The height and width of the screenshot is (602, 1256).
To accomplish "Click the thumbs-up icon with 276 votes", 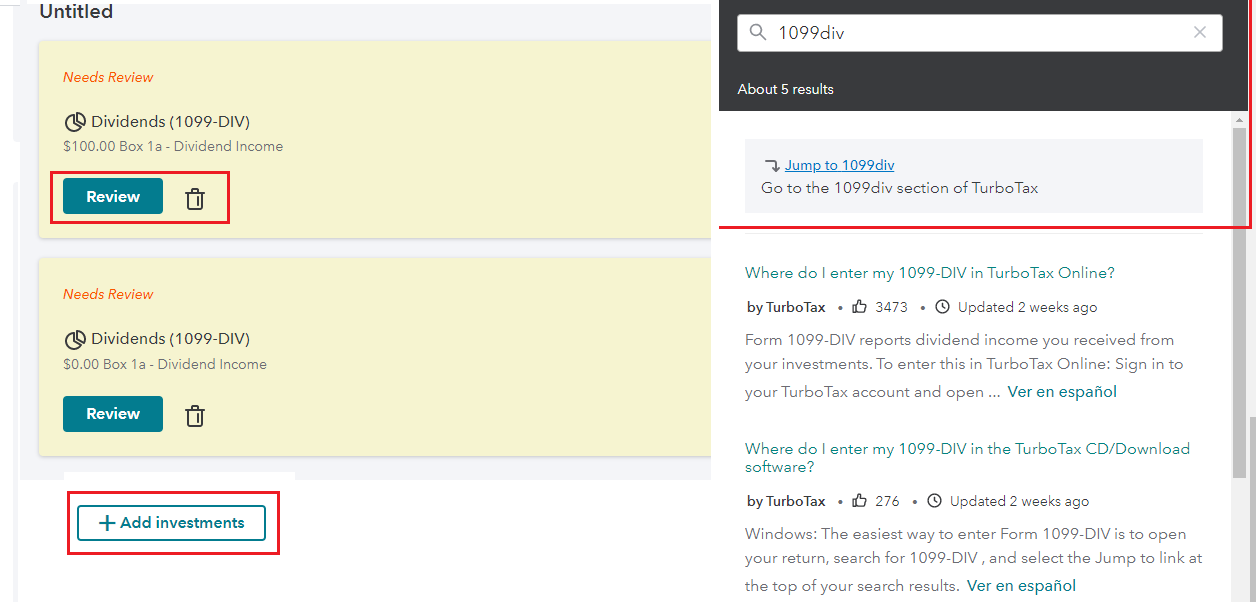I will pyautogui.click(x=860, y=501).
